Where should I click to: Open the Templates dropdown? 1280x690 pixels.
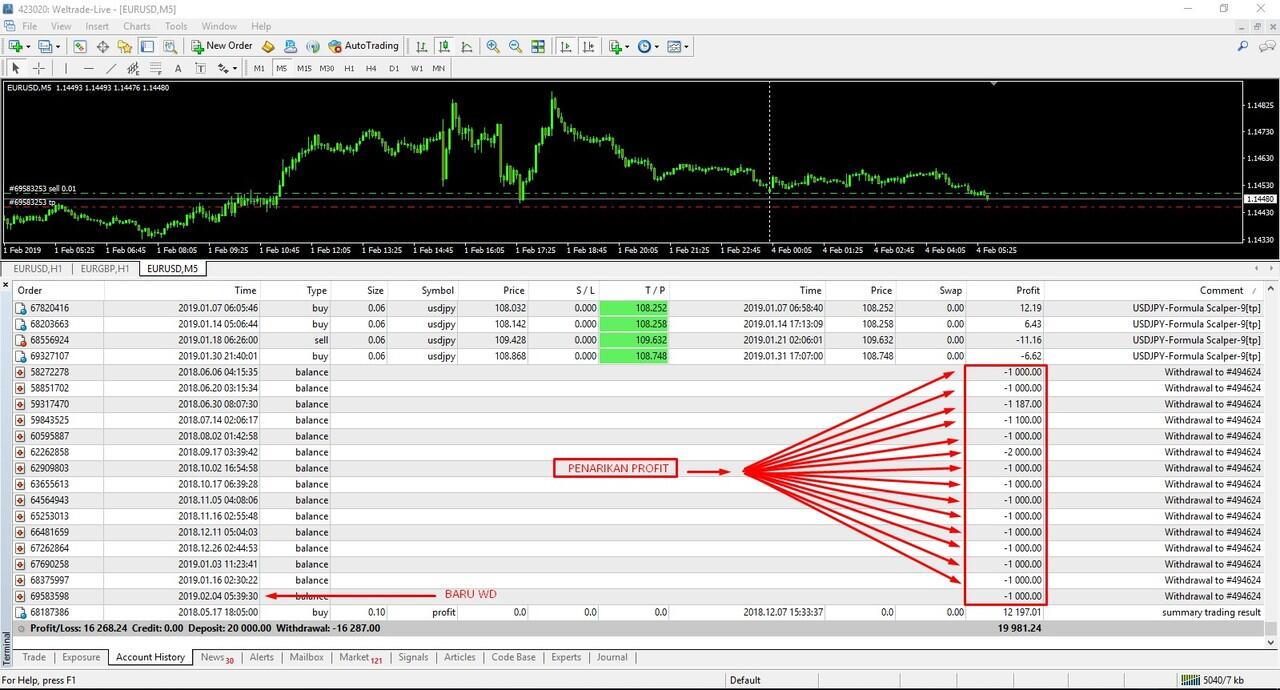pos(678,46)
